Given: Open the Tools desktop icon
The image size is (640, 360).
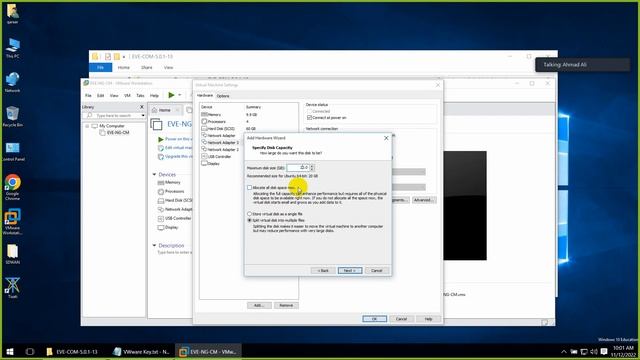Looking at the screenshot, I should (12, 288).
